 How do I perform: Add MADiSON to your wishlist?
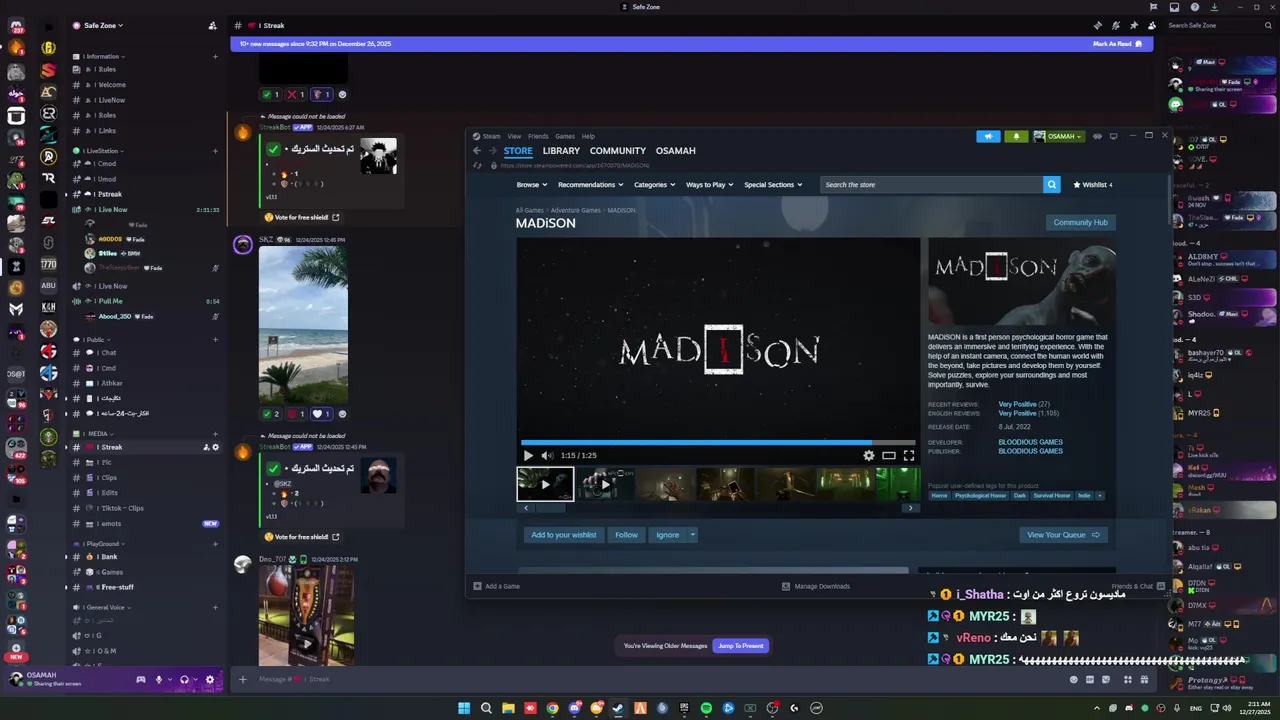pyautogui.click(x=563, y=535)
